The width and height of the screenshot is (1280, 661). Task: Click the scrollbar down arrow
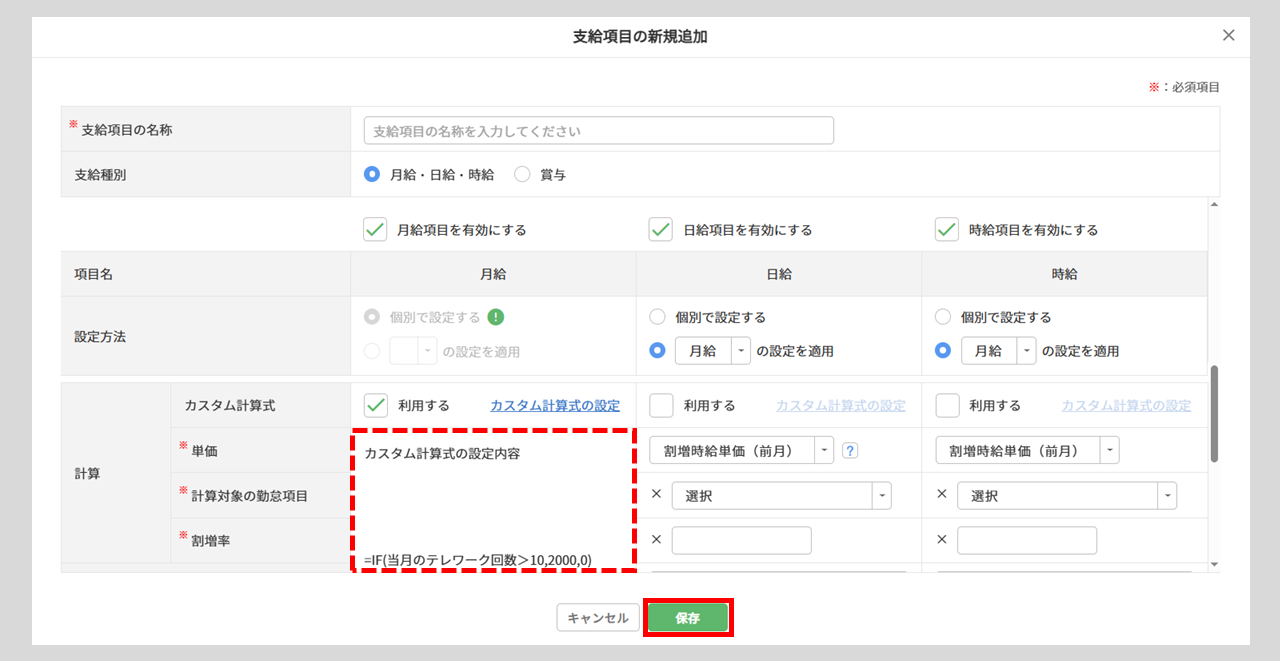pos(1214,564)
